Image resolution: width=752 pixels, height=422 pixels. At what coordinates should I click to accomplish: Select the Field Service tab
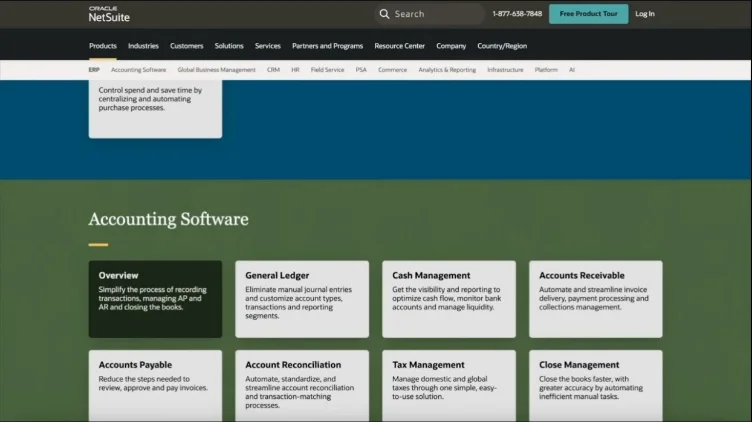point(327,70)
